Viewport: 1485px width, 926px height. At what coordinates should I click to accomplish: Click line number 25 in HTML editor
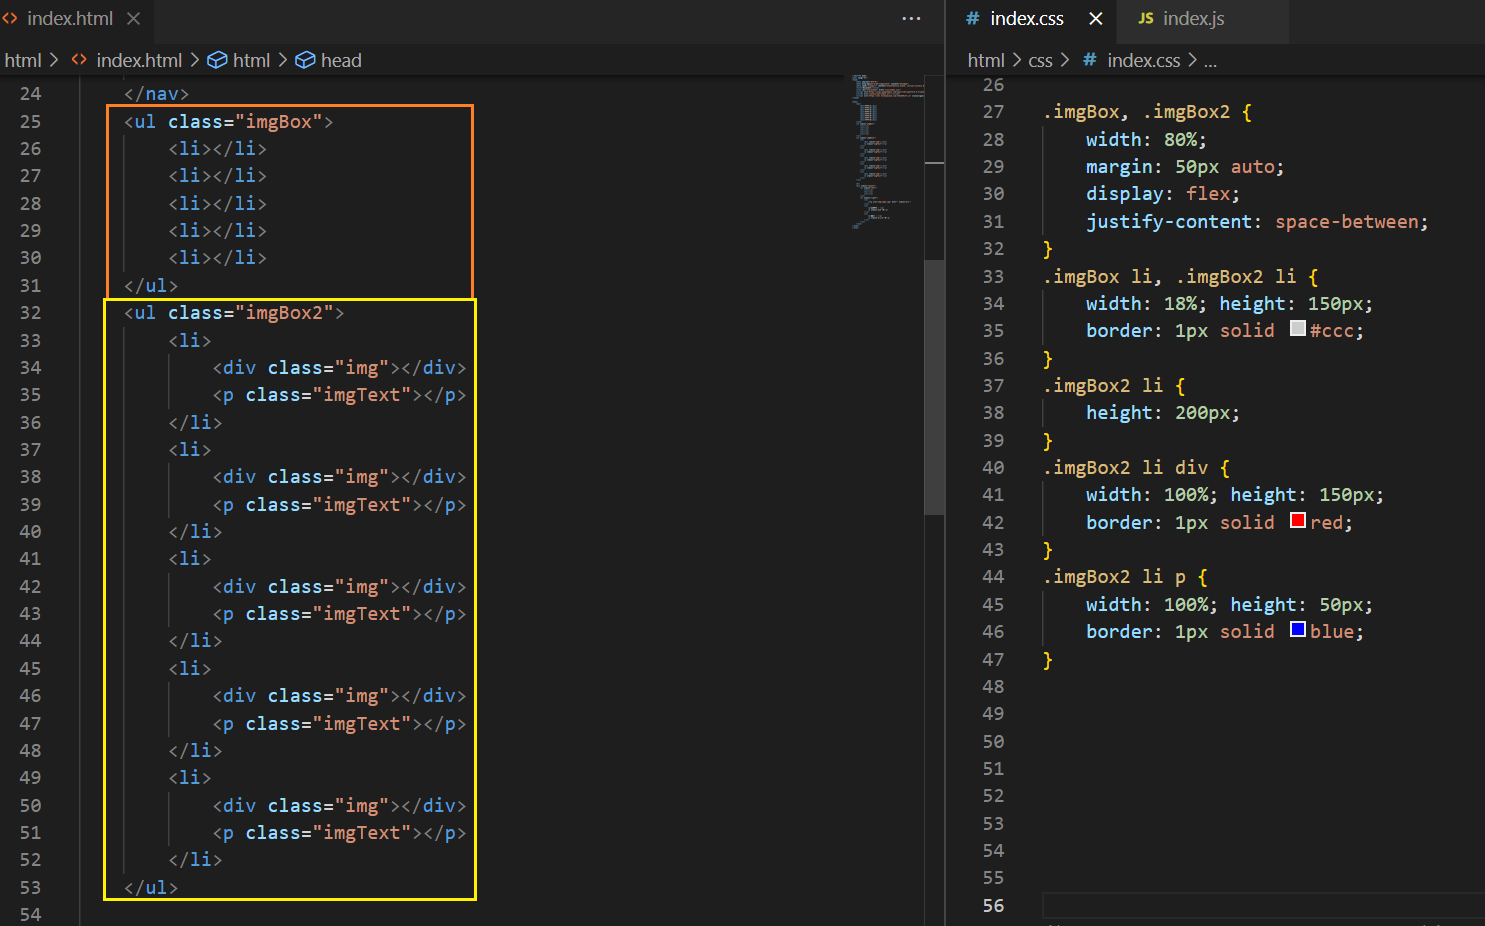pyautogui.click(x=31, y=121)
